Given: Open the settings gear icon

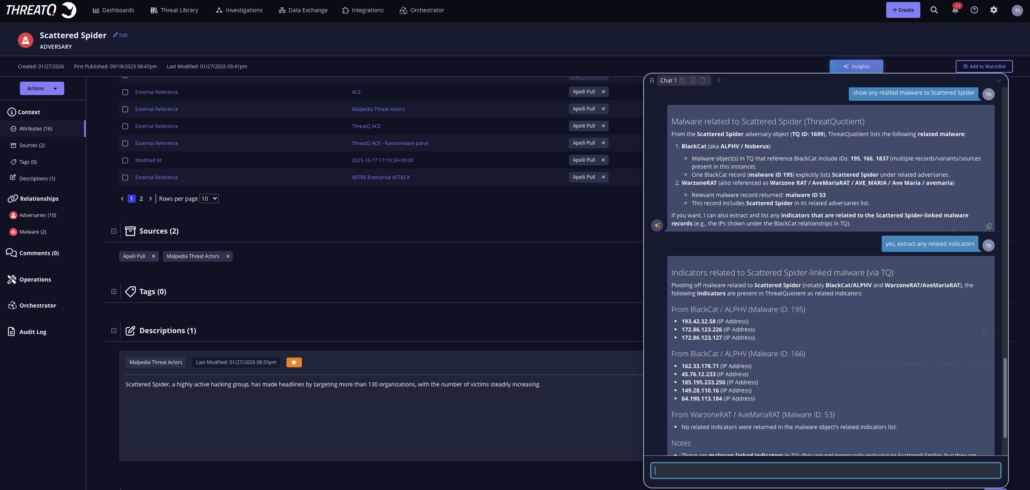Looking at the screenshot, I should point(993,10).
